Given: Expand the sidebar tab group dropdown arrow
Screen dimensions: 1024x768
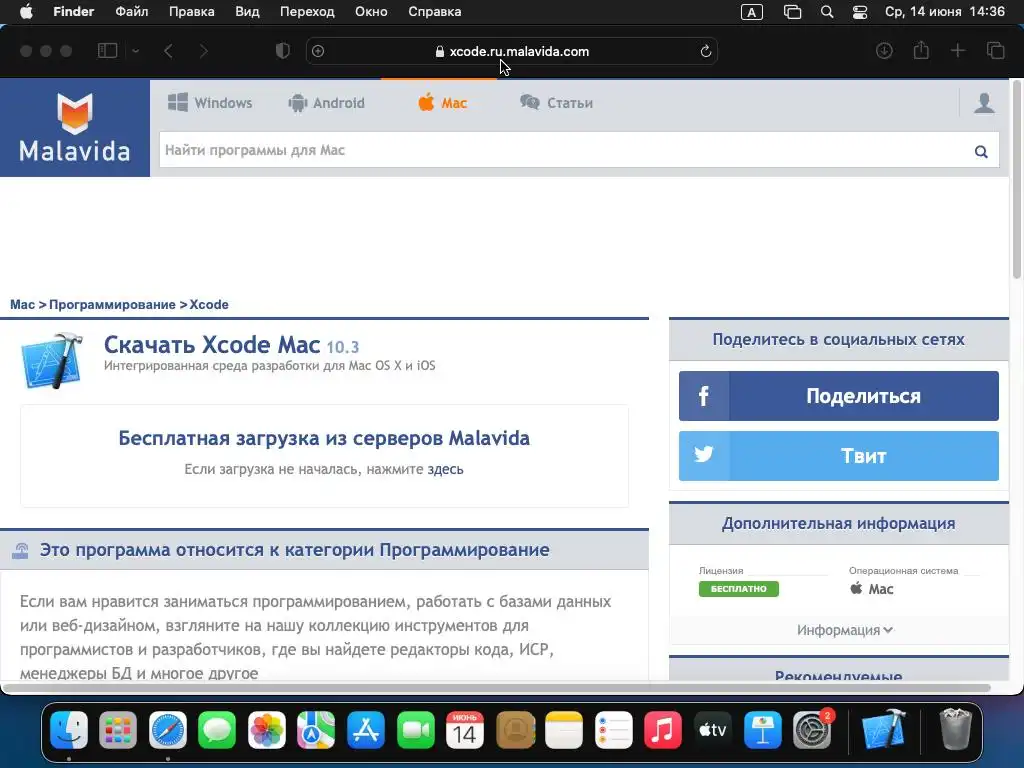Looking at the screenshot, I should pos(135,51).
